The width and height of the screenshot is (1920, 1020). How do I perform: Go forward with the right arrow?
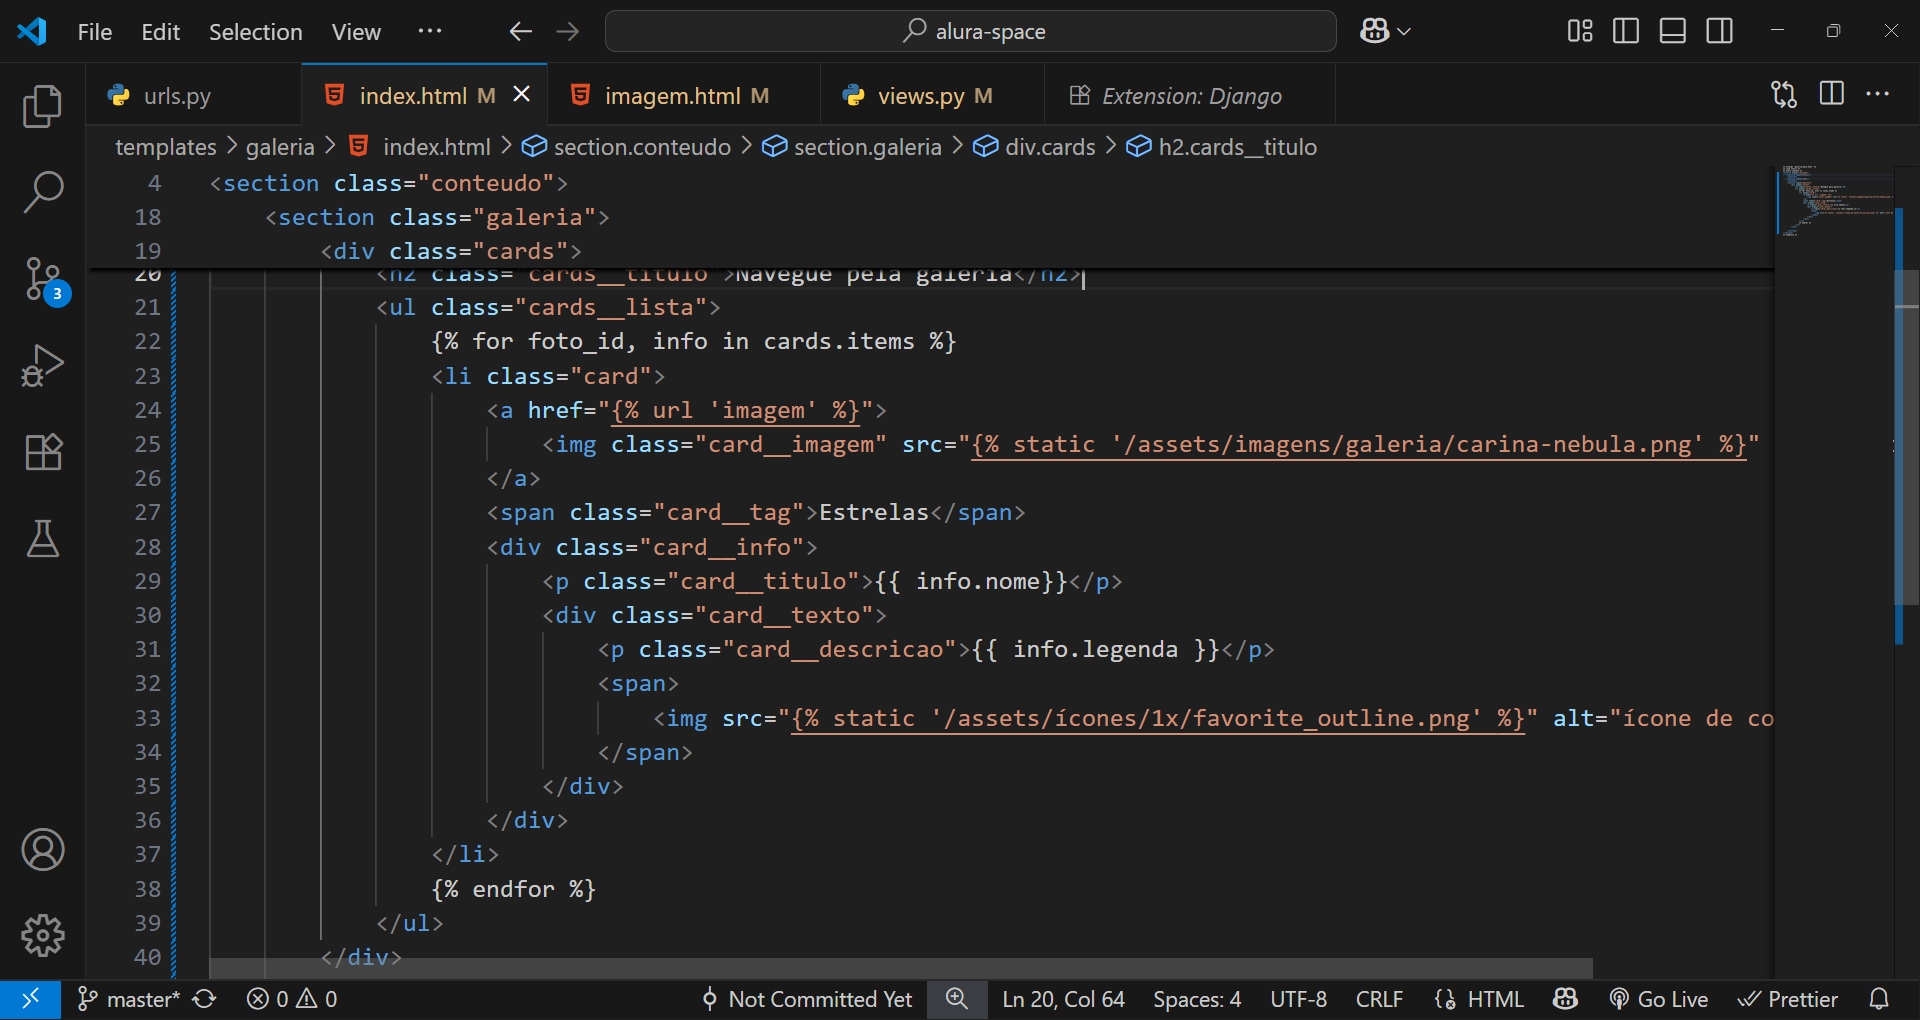[568, 31]
